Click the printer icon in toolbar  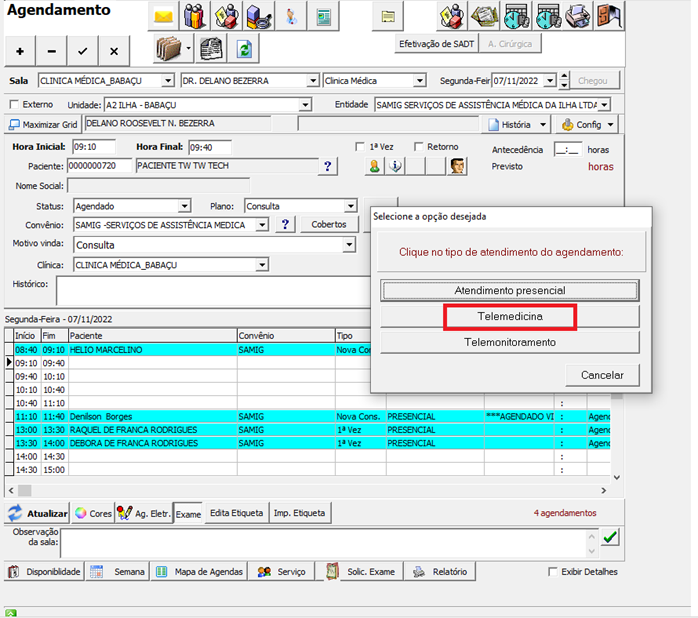click(x=578, y=16)
